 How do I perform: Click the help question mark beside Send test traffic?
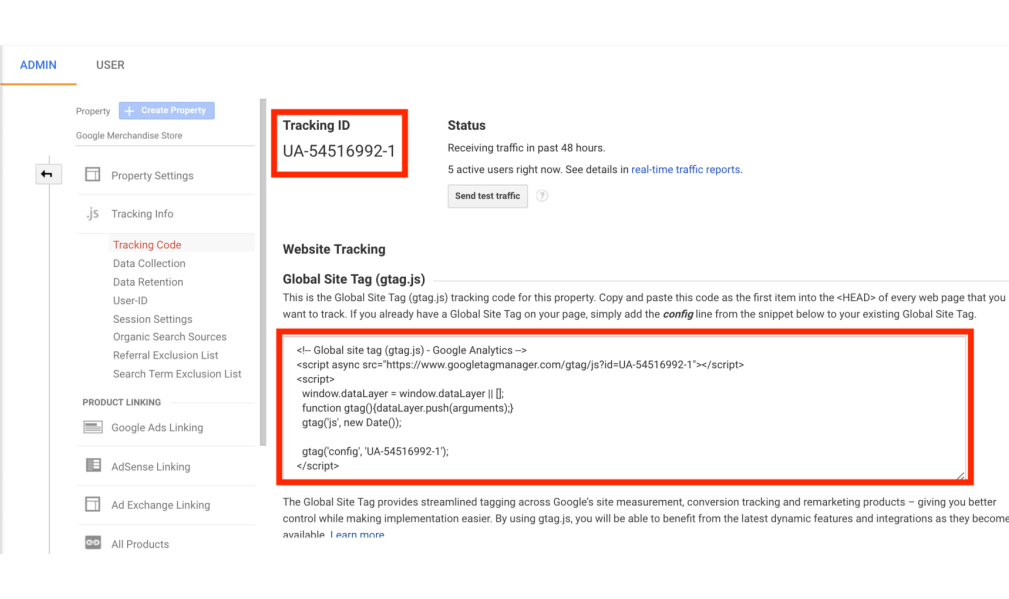pos(542,196)
